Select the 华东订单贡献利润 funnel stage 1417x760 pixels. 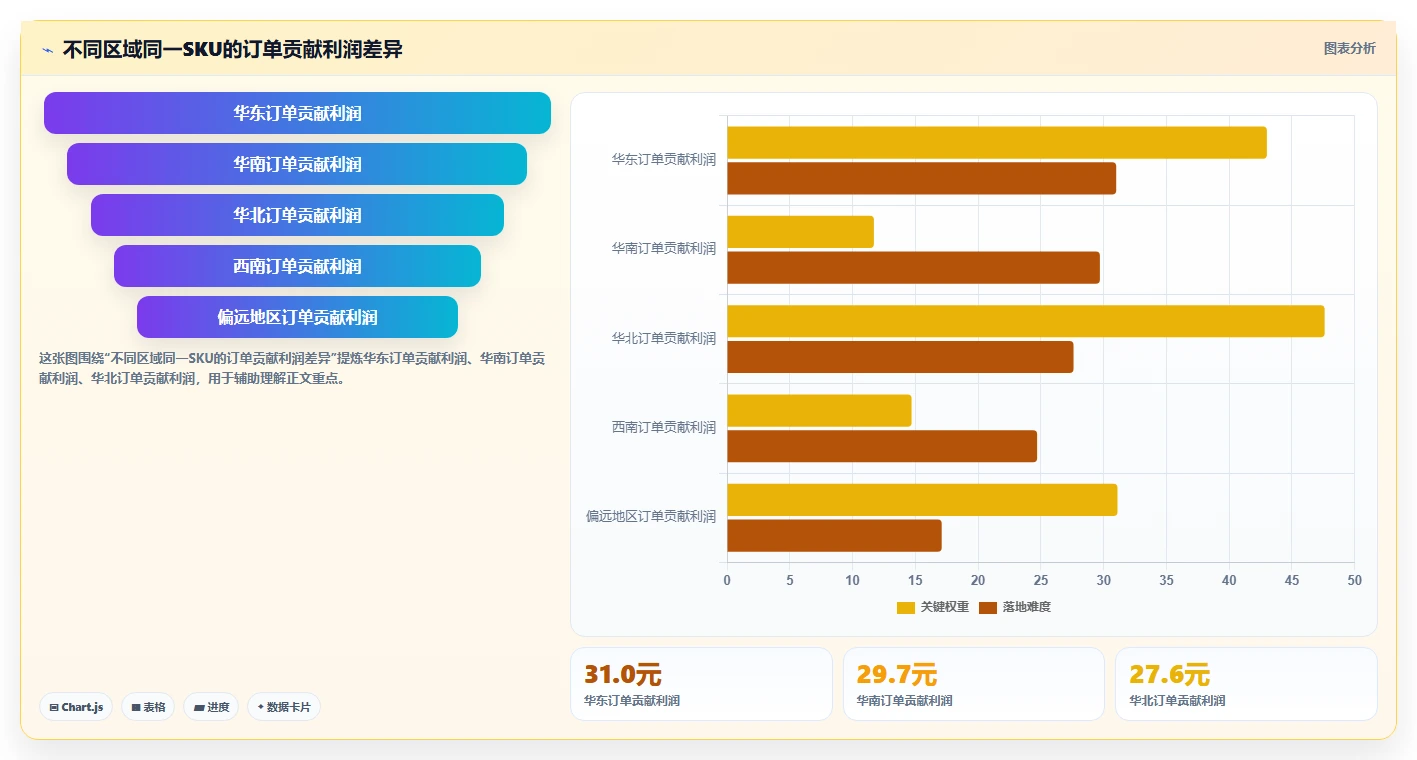click(x=297, y=113)
